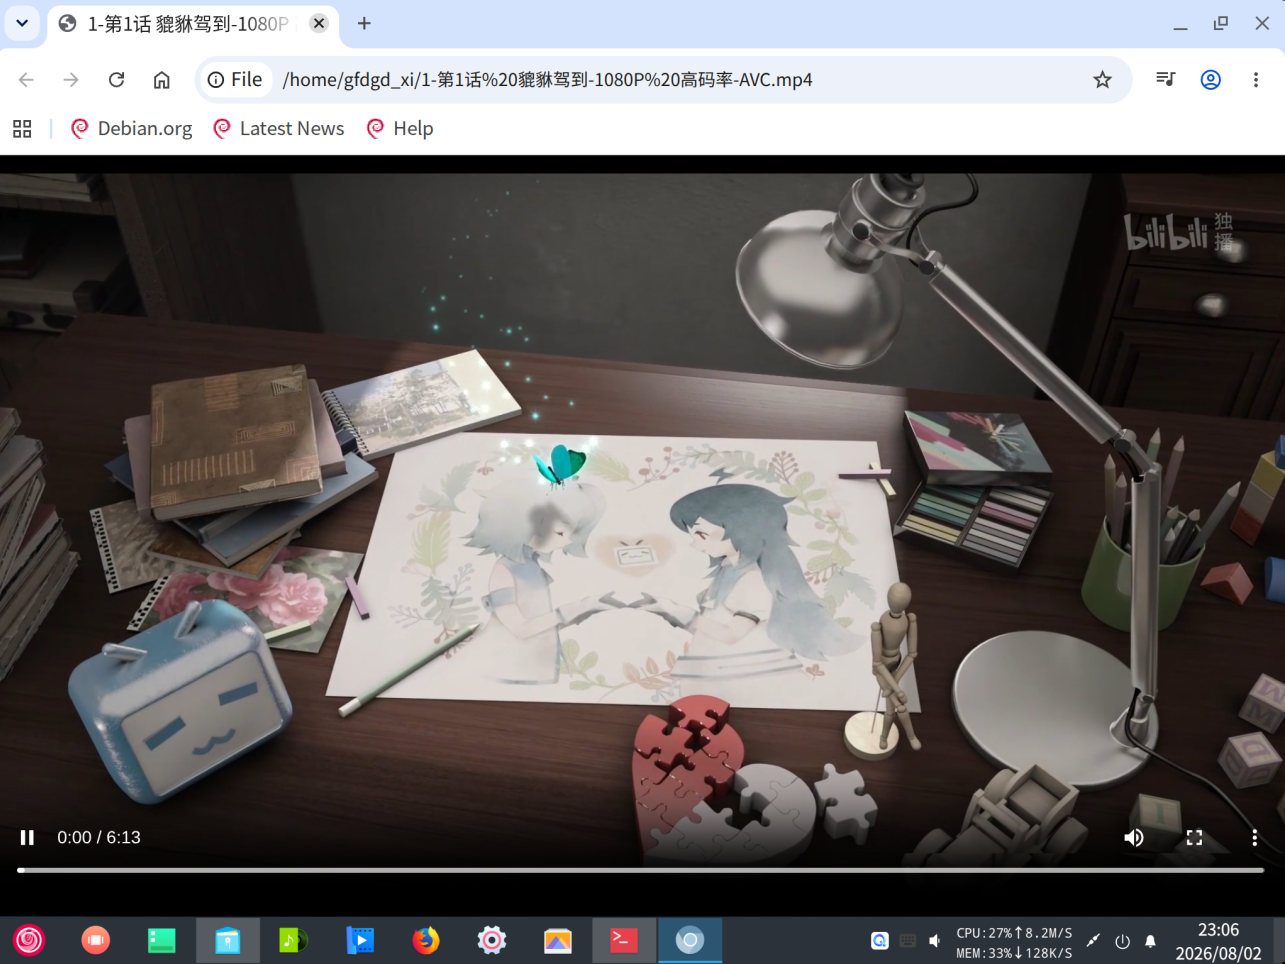
Task: Open the power options tray icon
Action: tap(1122, 941)
